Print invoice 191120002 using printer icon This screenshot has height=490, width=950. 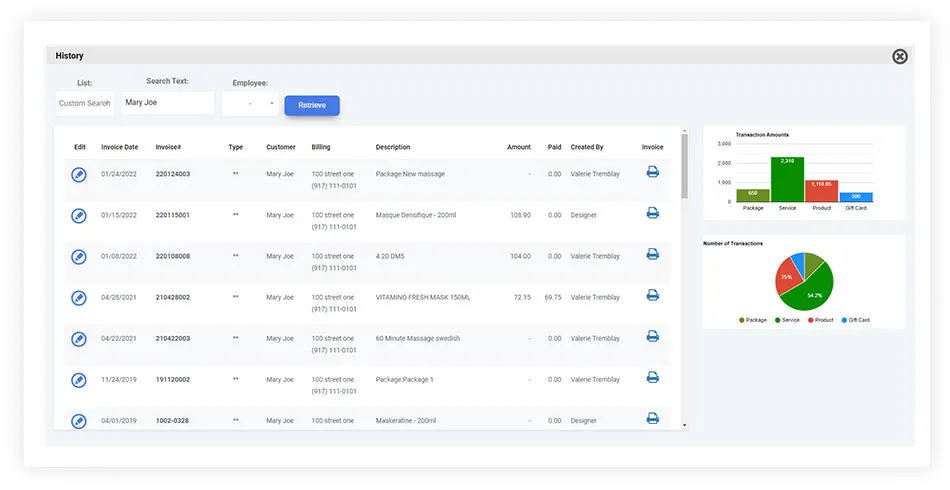coord(653,377)
